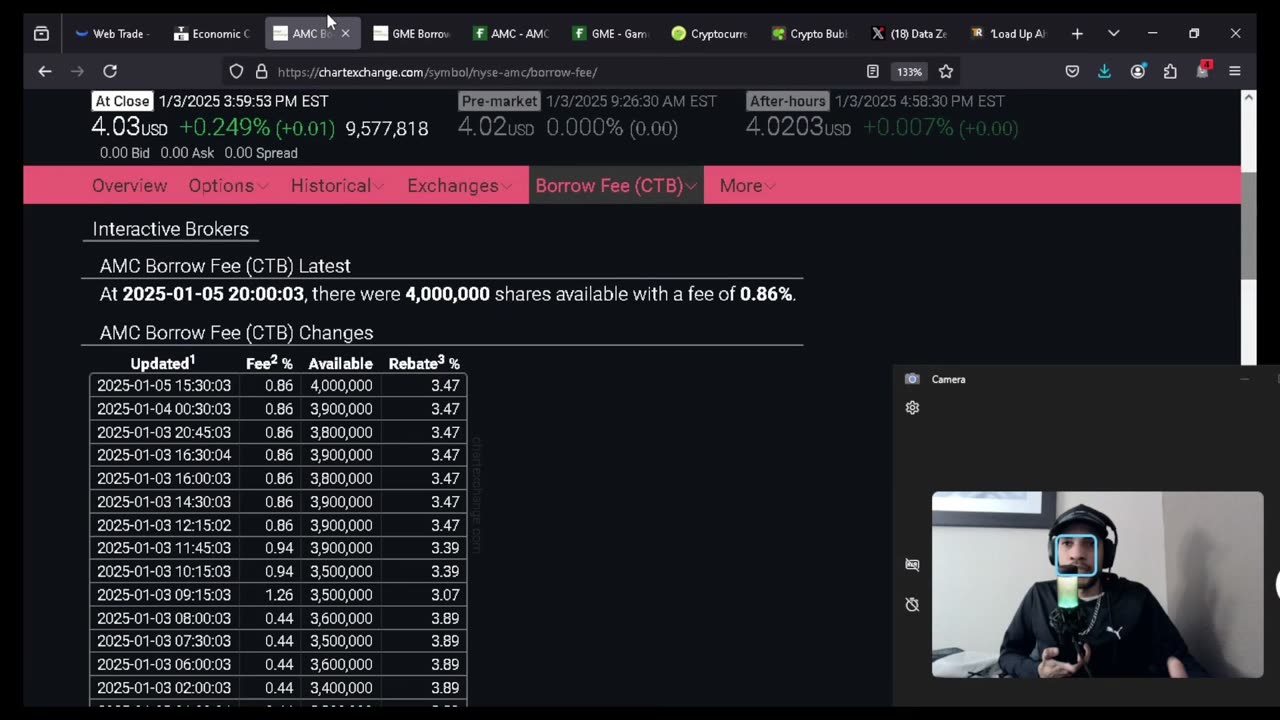The width and height of the screenshot is (1280, 720).
Task: Click the 3,400,000 available value
Action: 341,688
